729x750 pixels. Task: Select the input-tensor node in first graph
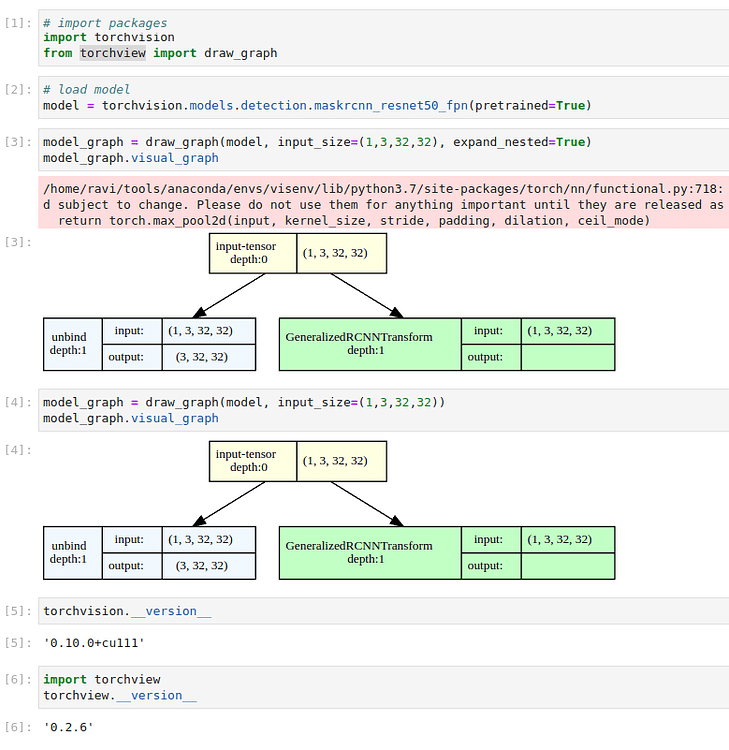[x=246, y=253]
